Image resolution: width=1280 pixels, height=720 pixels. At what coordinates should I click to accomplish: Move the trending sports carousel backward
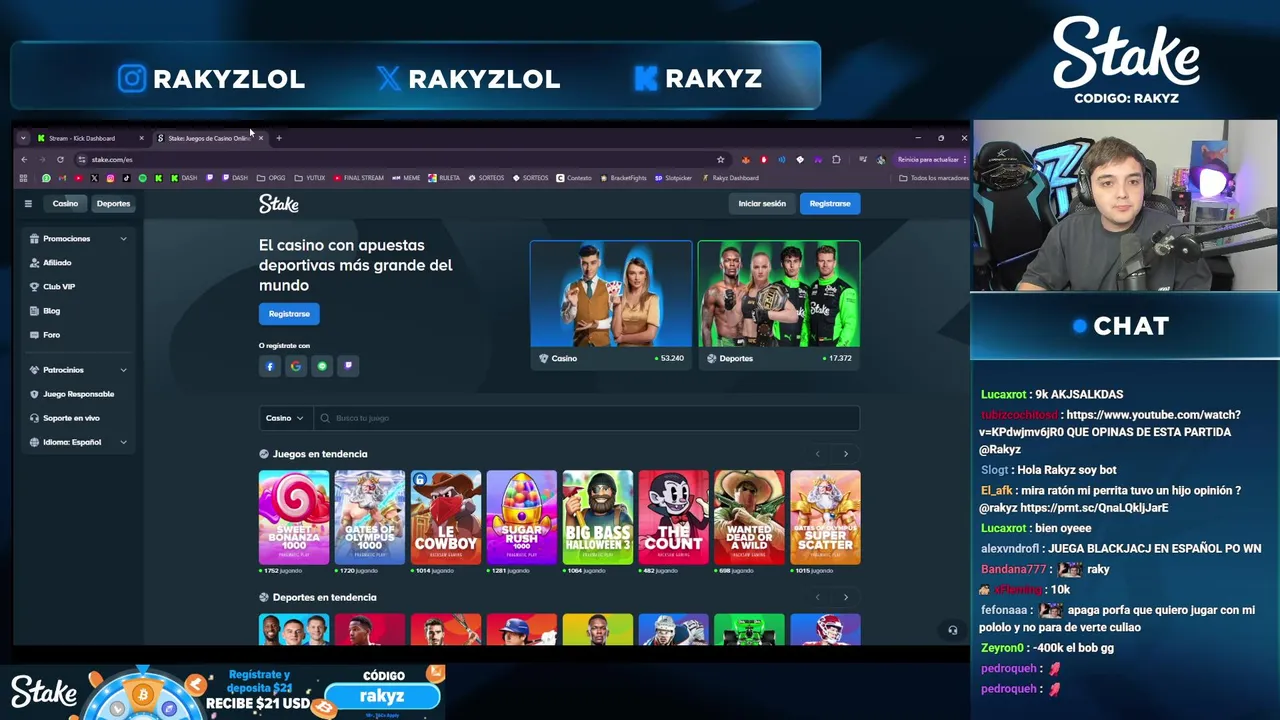(x=817, y=597)
